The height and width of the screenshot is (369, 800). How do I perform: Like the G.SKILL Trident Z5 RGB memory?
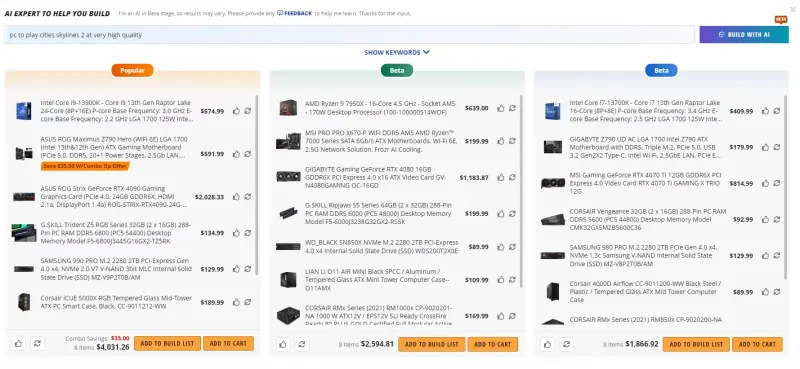(x=236, y=233)
